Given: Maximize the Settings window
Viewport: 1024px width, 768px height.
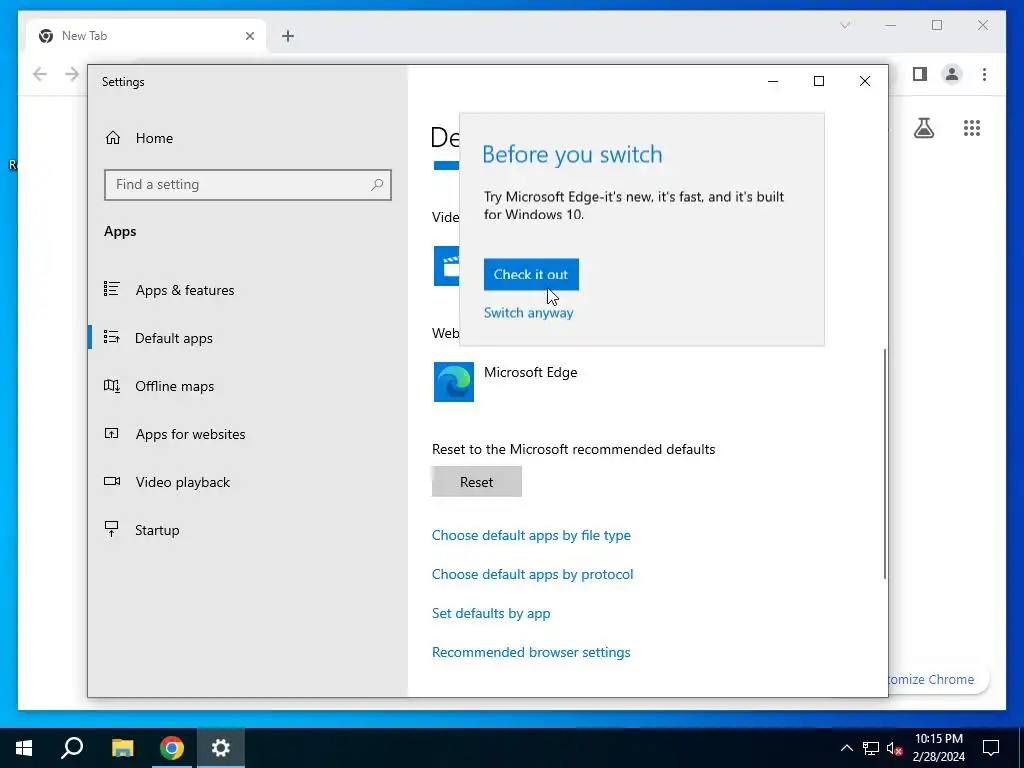Looking at the screenshot, I should [x=819, y=81].
